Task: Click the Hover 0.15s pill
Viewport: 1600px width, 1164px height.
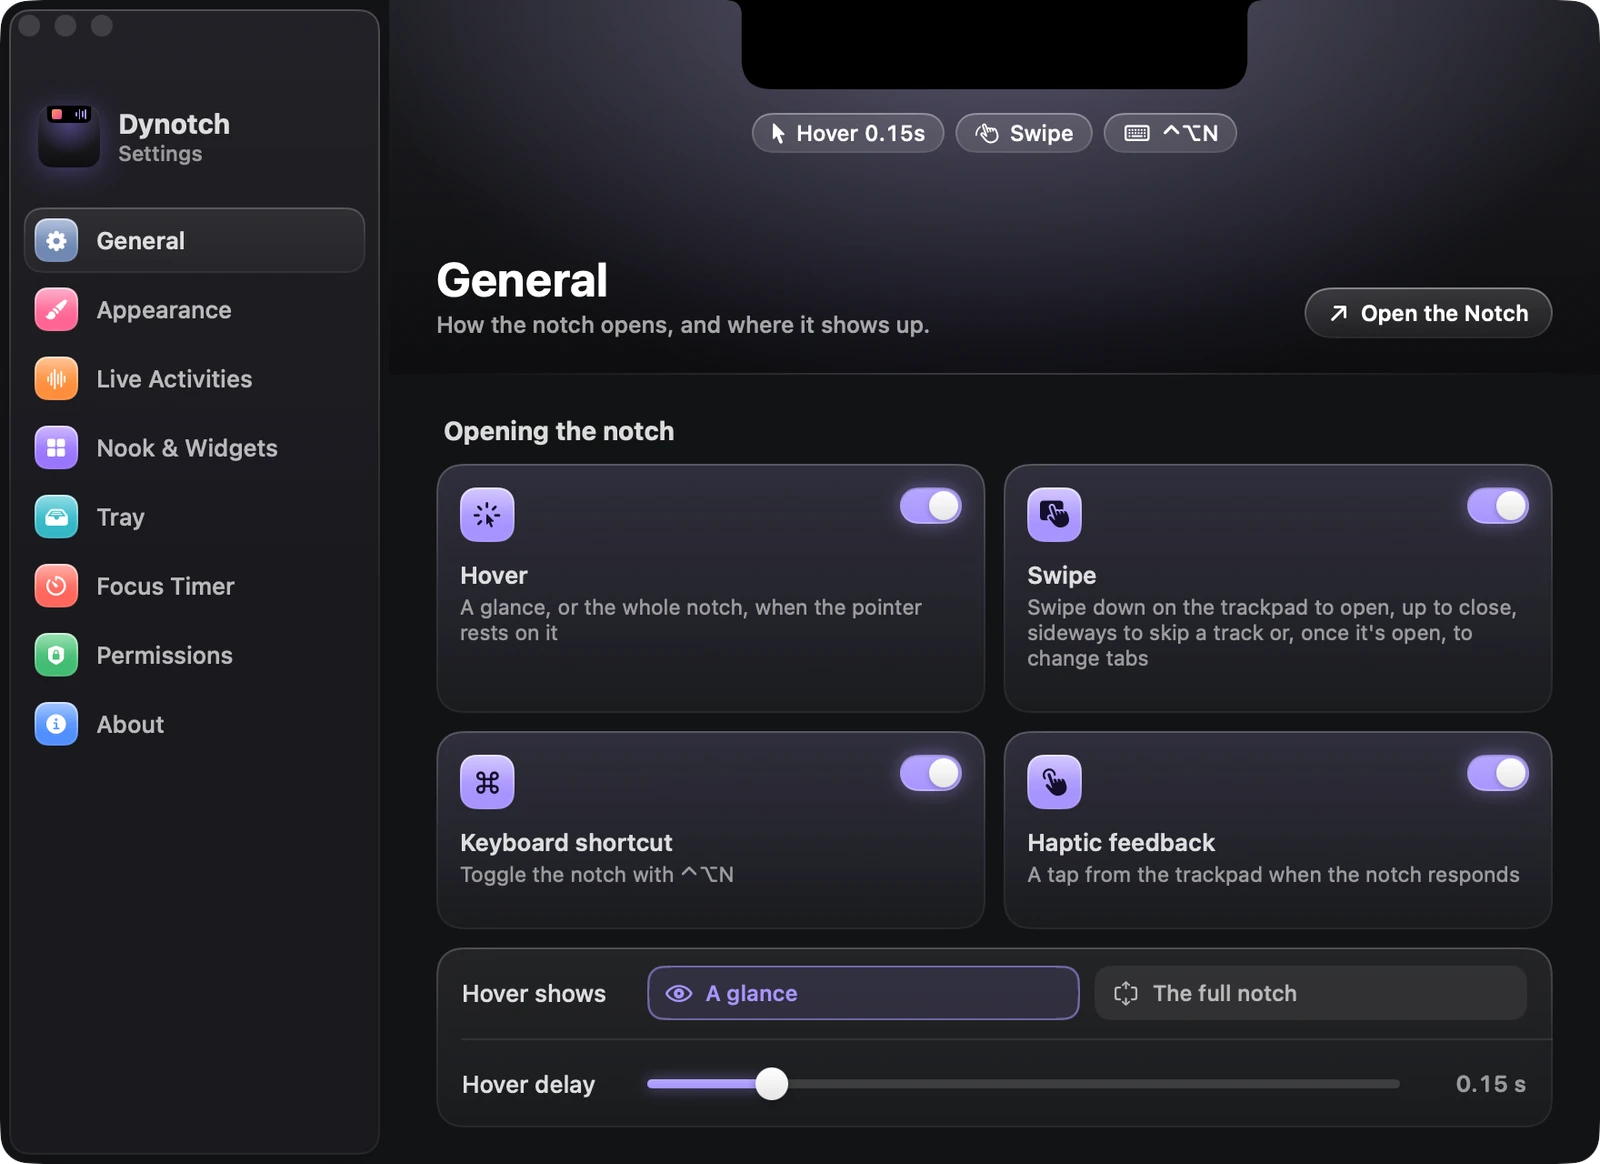Action: coord(848,133)
